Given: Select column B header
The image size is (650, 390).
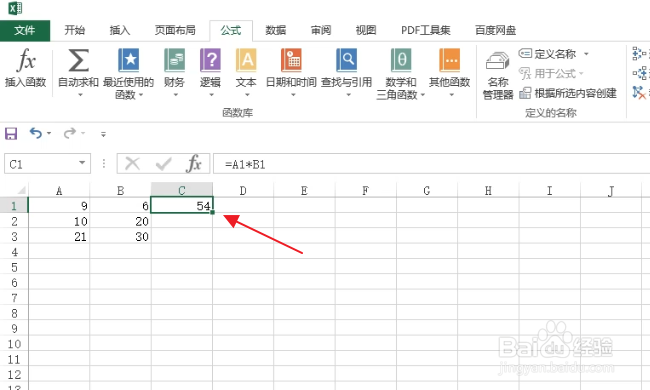Looking at the screenshot, I should click(x=121, y=190).
